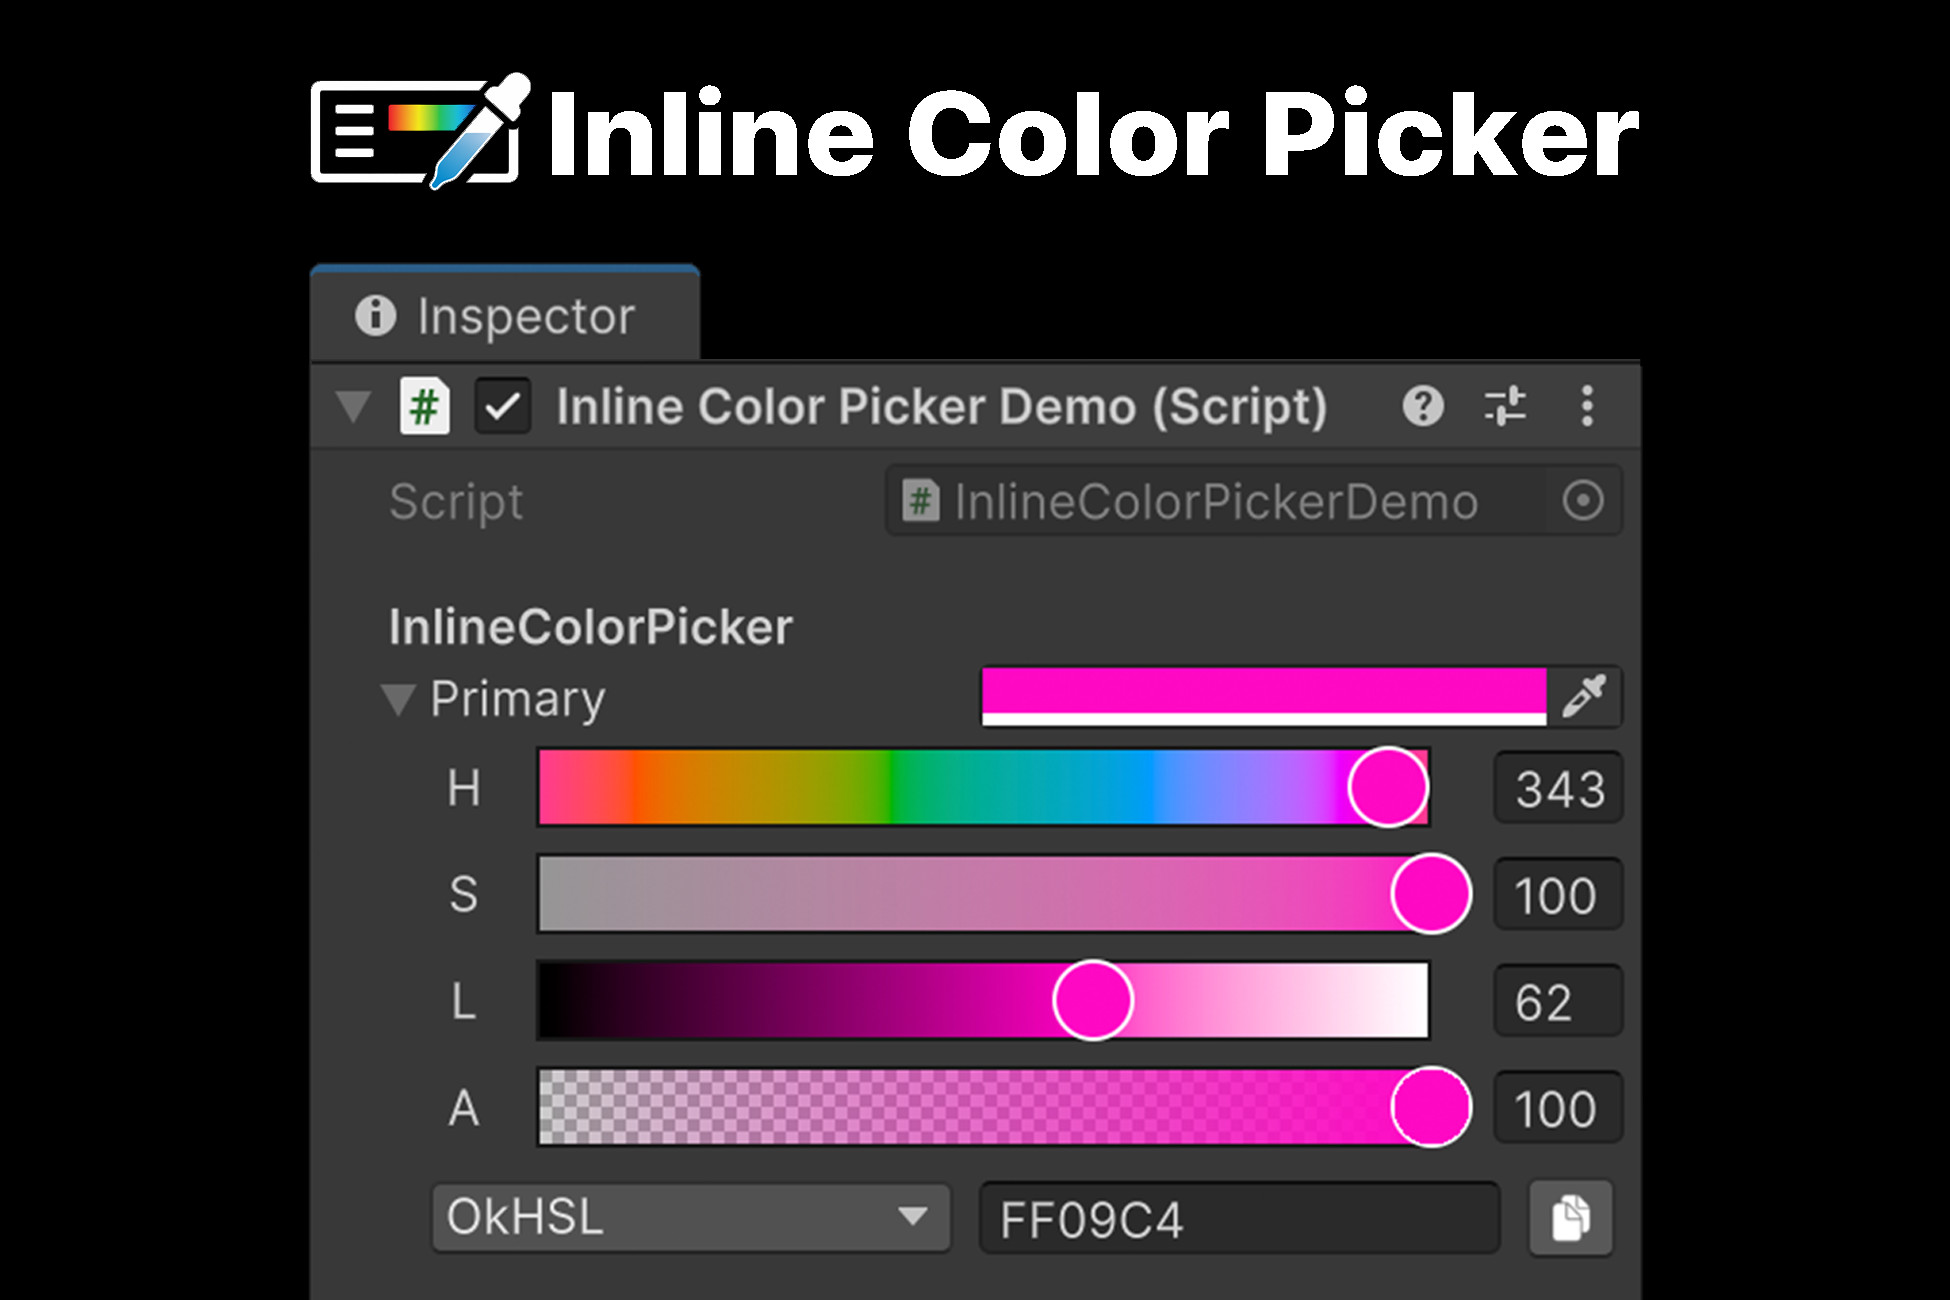The image size is (1950, 1300).
Task: Click the Script field showing InlineColorPickerDemo
Action: tap(1200, 502)
